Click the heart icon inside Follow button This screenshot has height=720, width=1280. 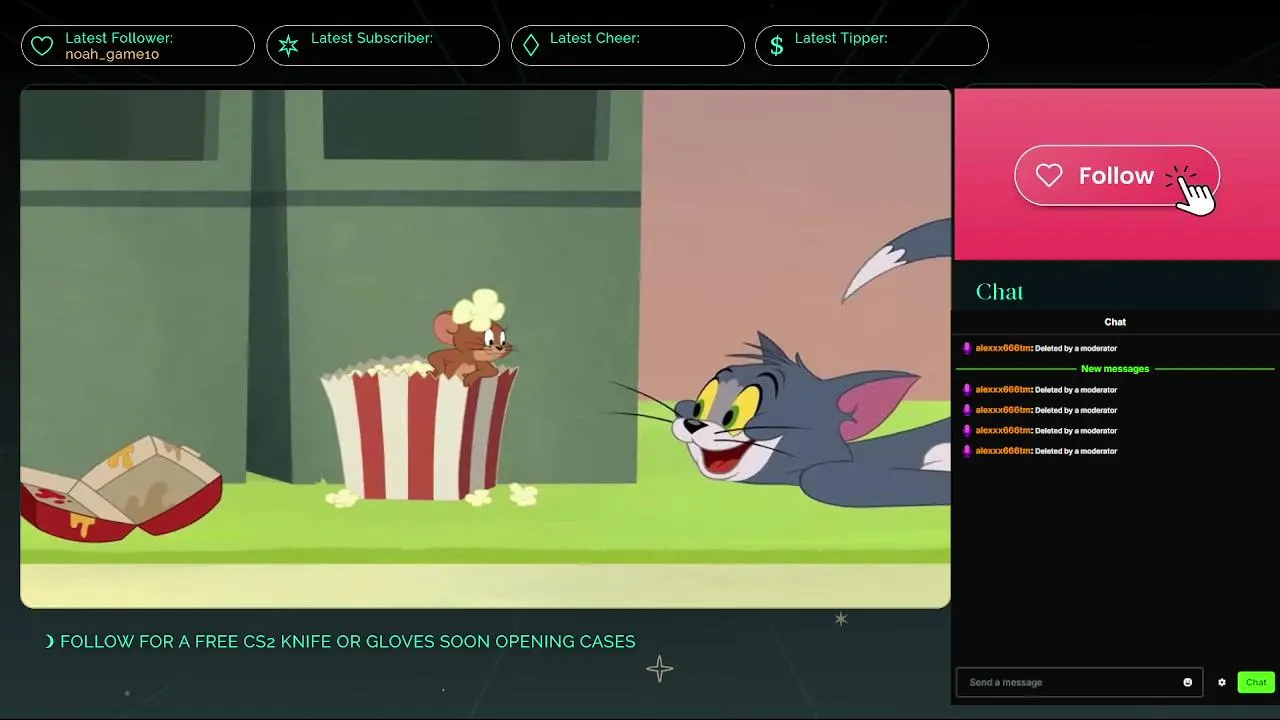tap(1048, 176)
